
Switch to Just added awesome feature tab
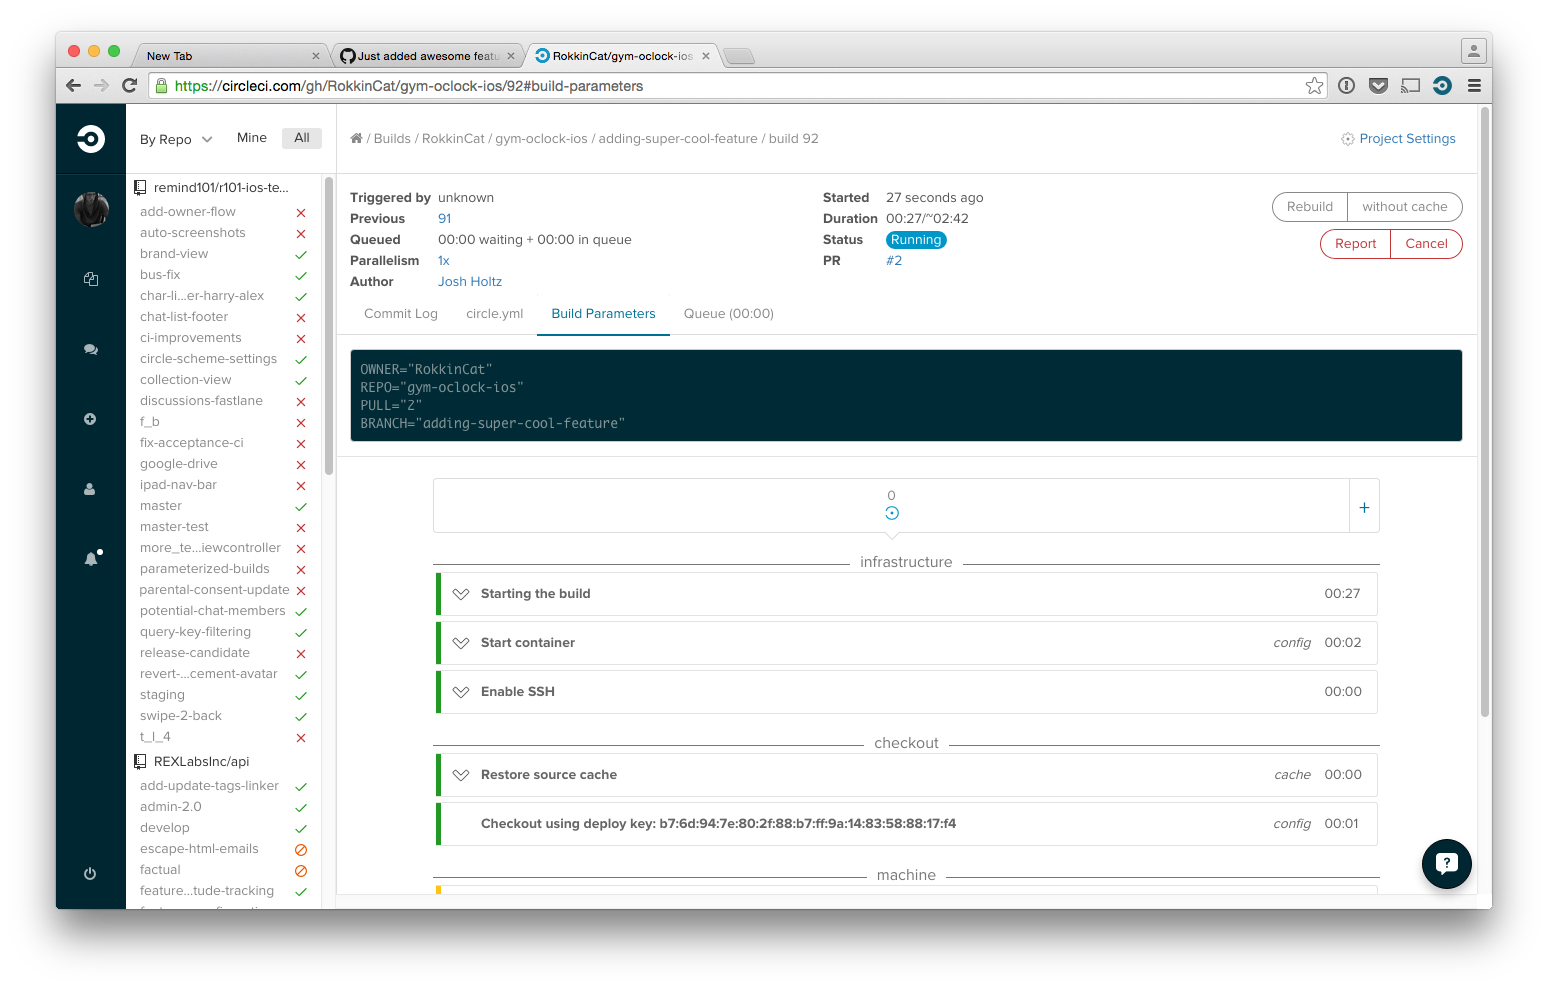click(x=428, y=56)
